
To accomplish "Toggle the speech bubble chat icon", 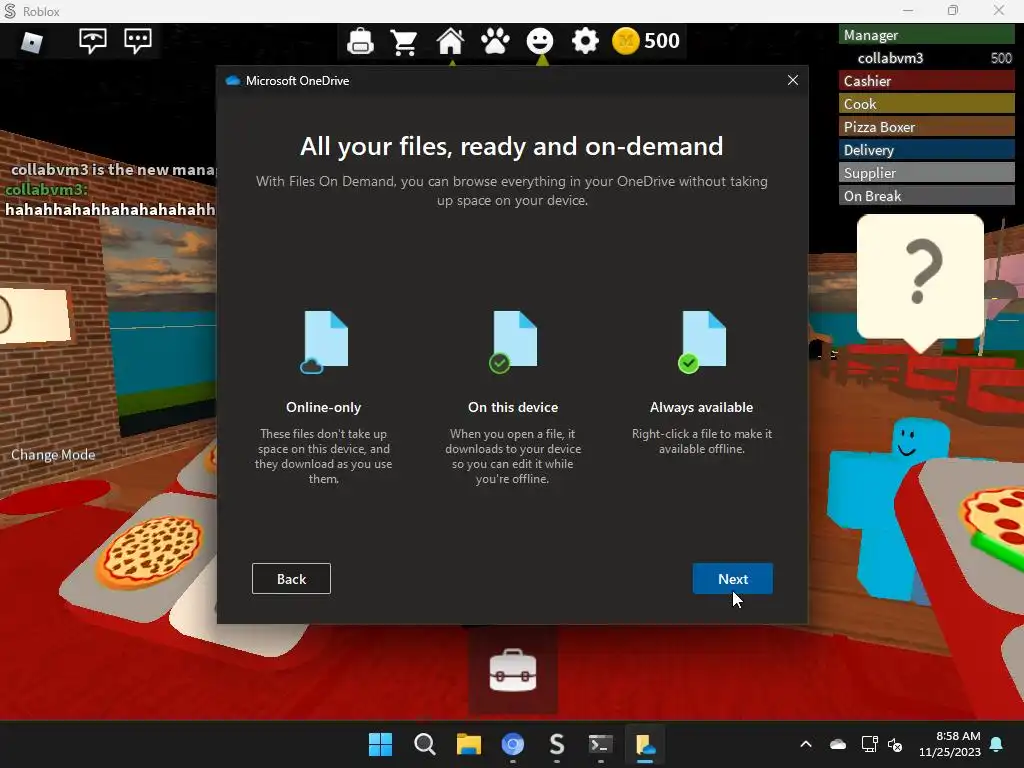I will pos(138,40).
